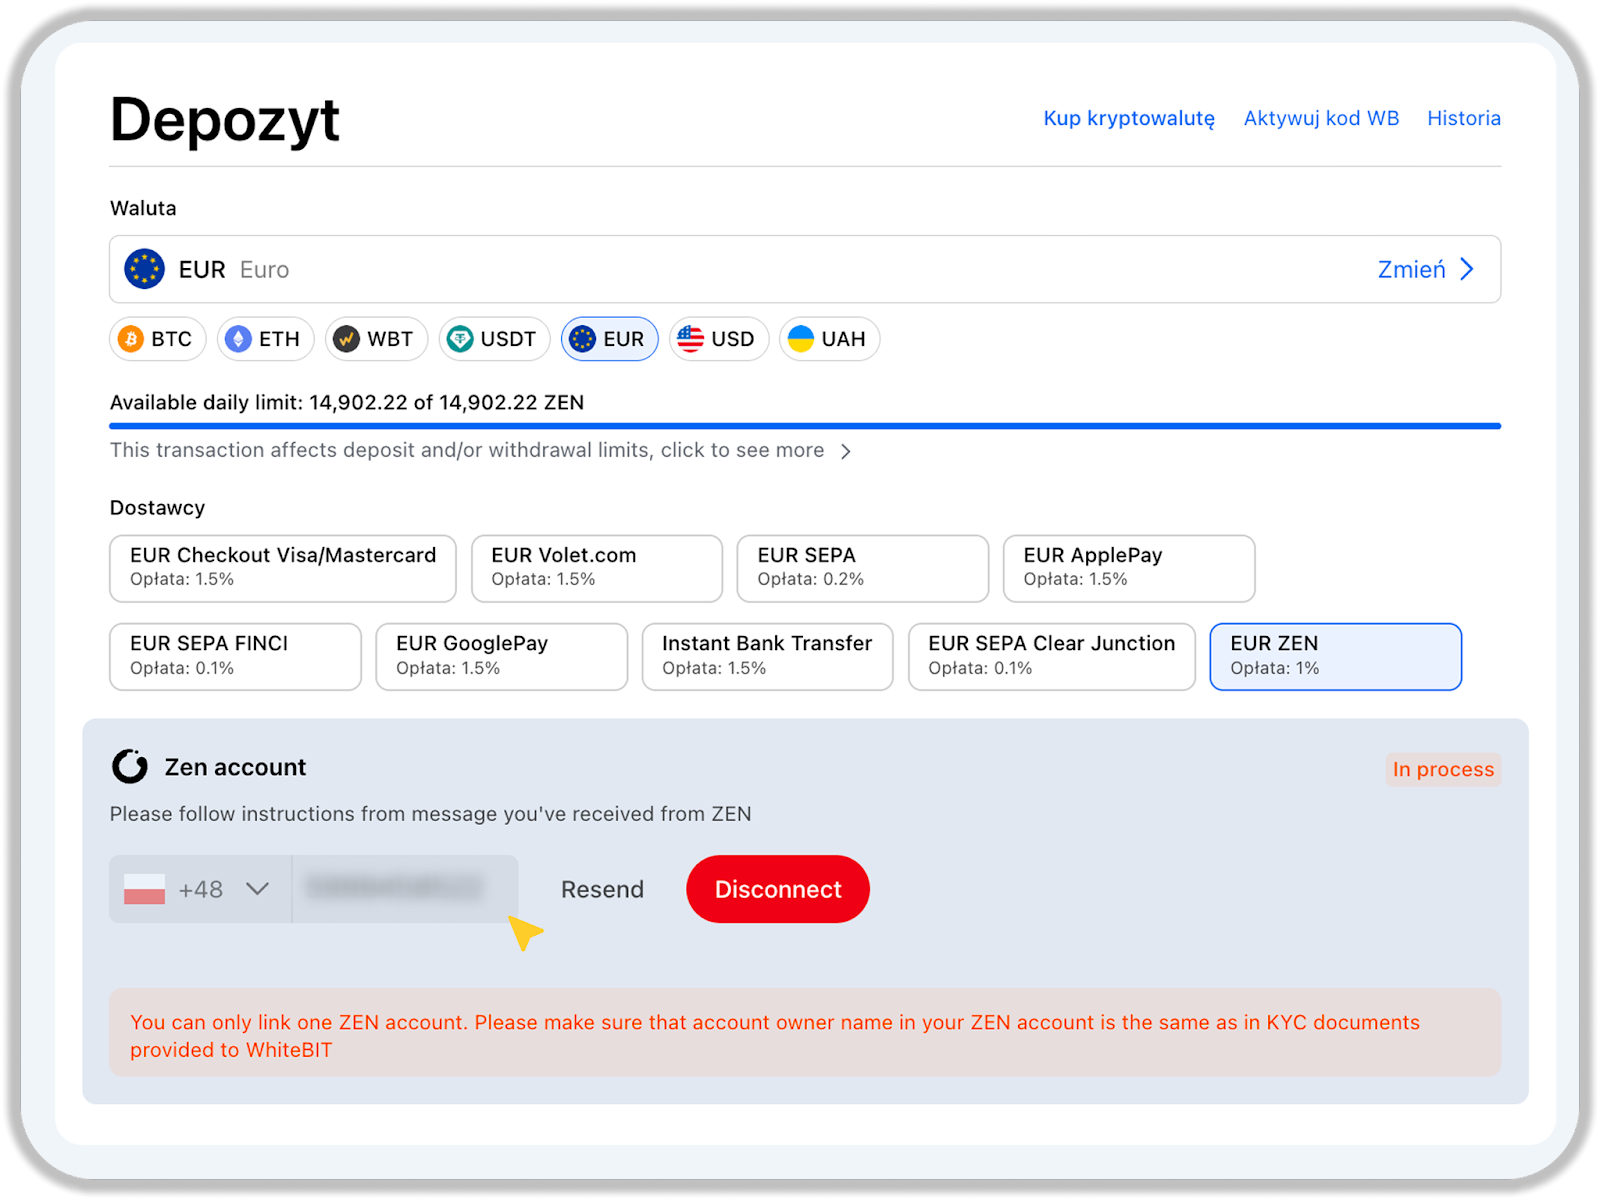Select the BTC Bitcoin coin icon
Viewport: 1600px width, 1200px height.
[131, 339]
